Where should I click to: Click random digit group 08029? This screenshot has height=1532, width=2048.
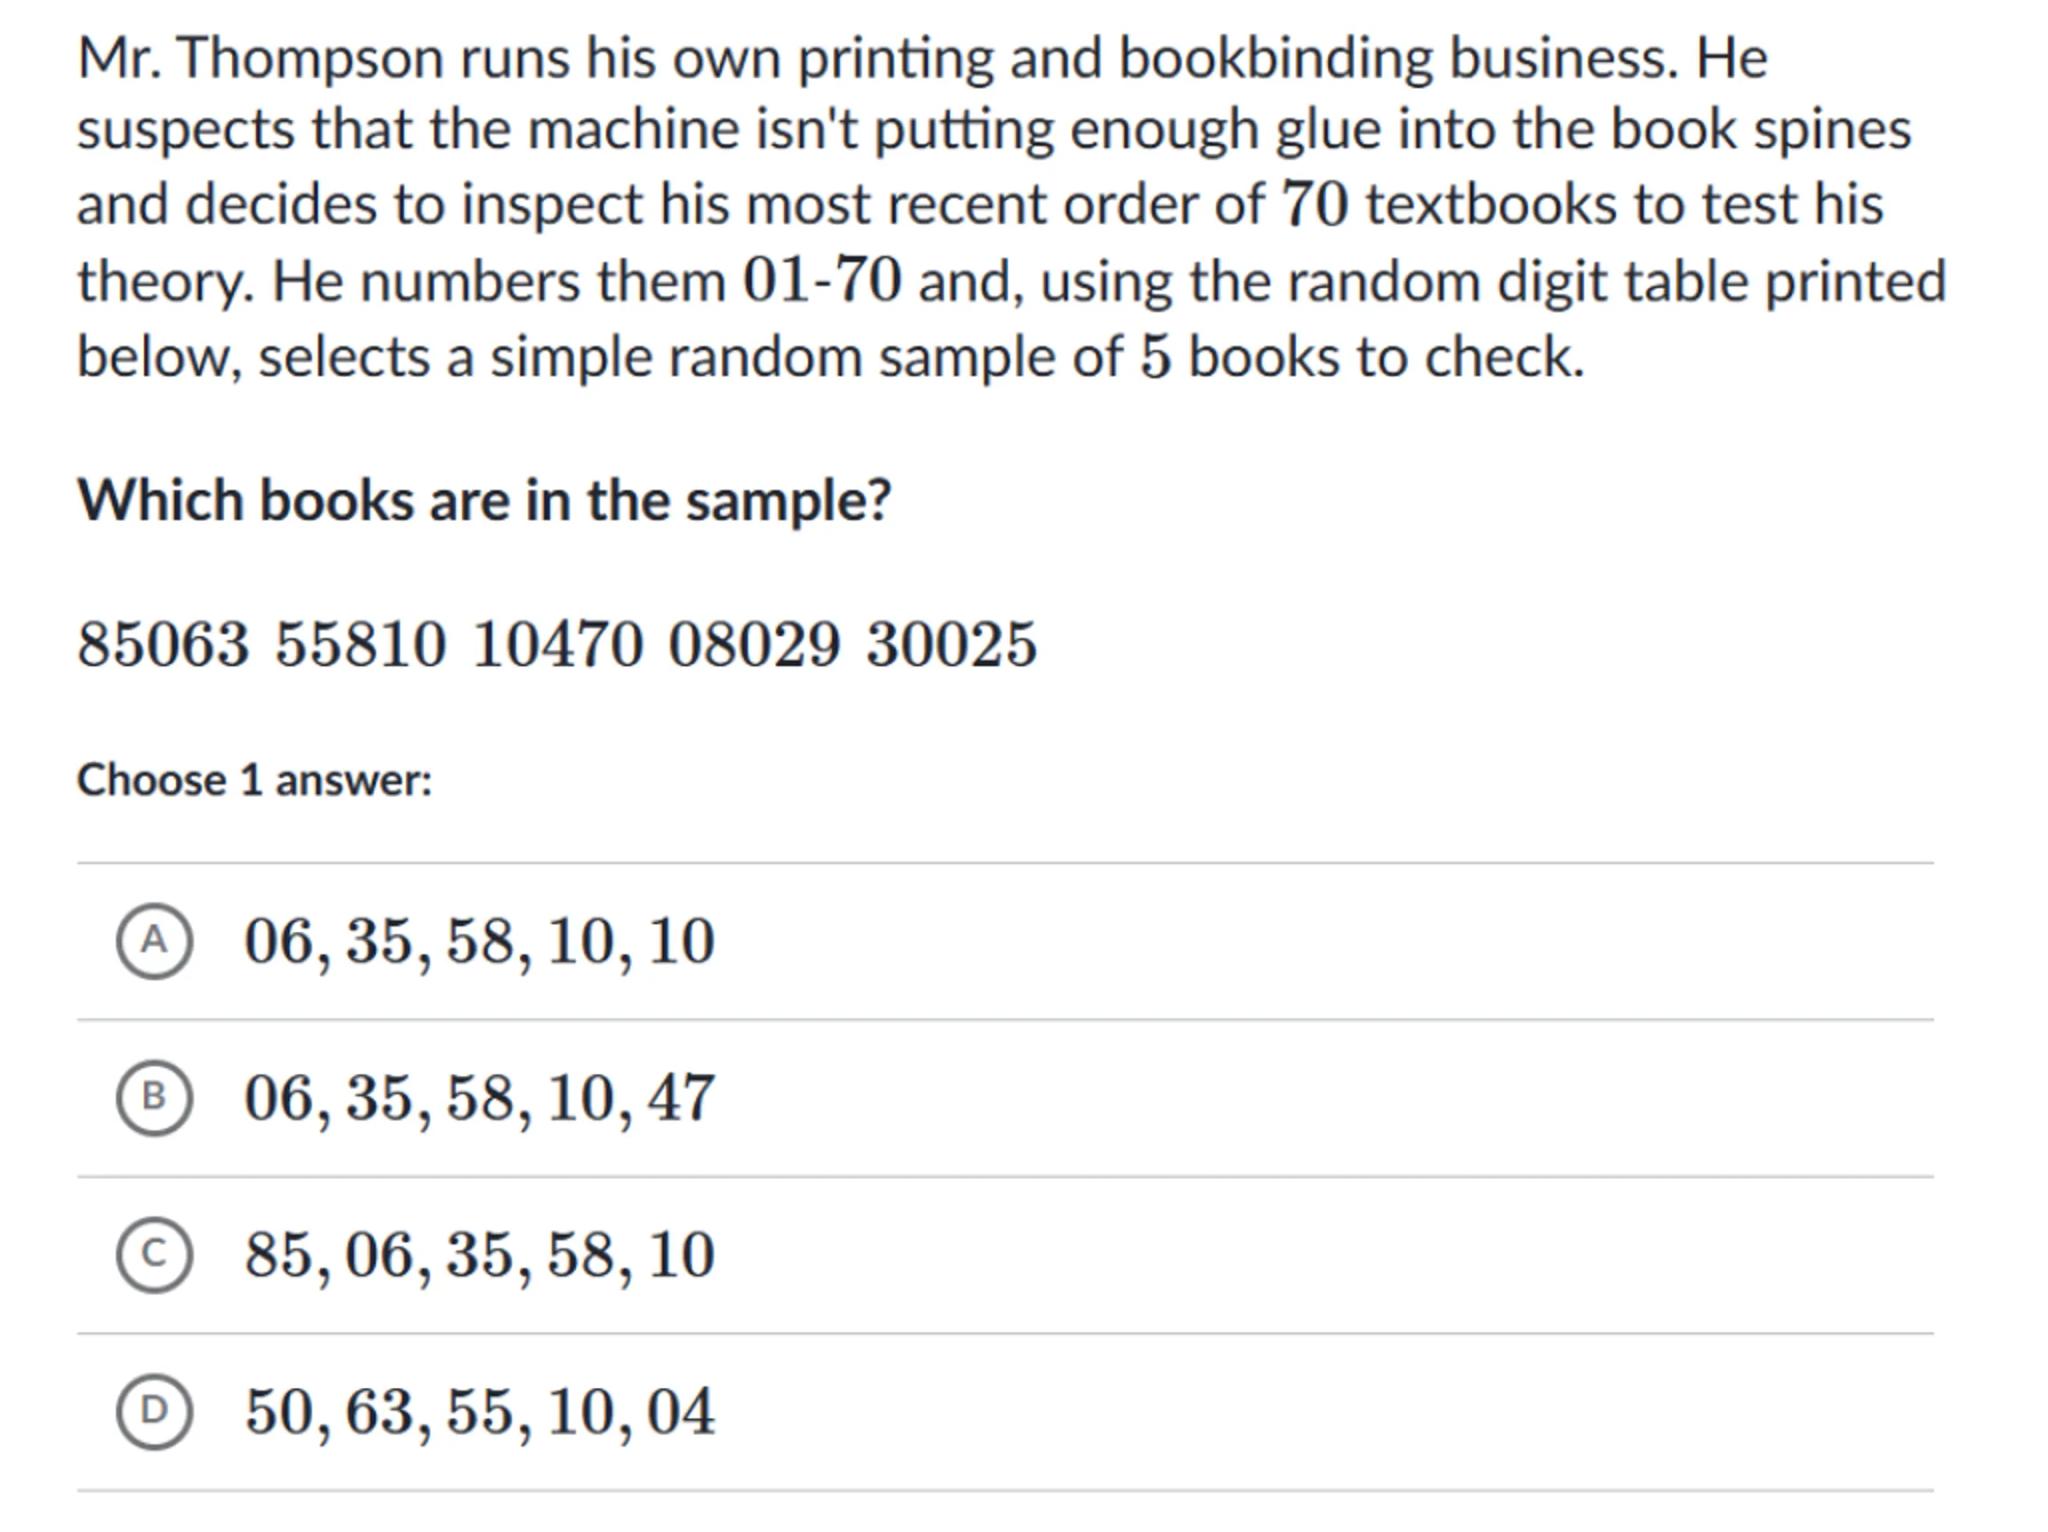(754, 643)
